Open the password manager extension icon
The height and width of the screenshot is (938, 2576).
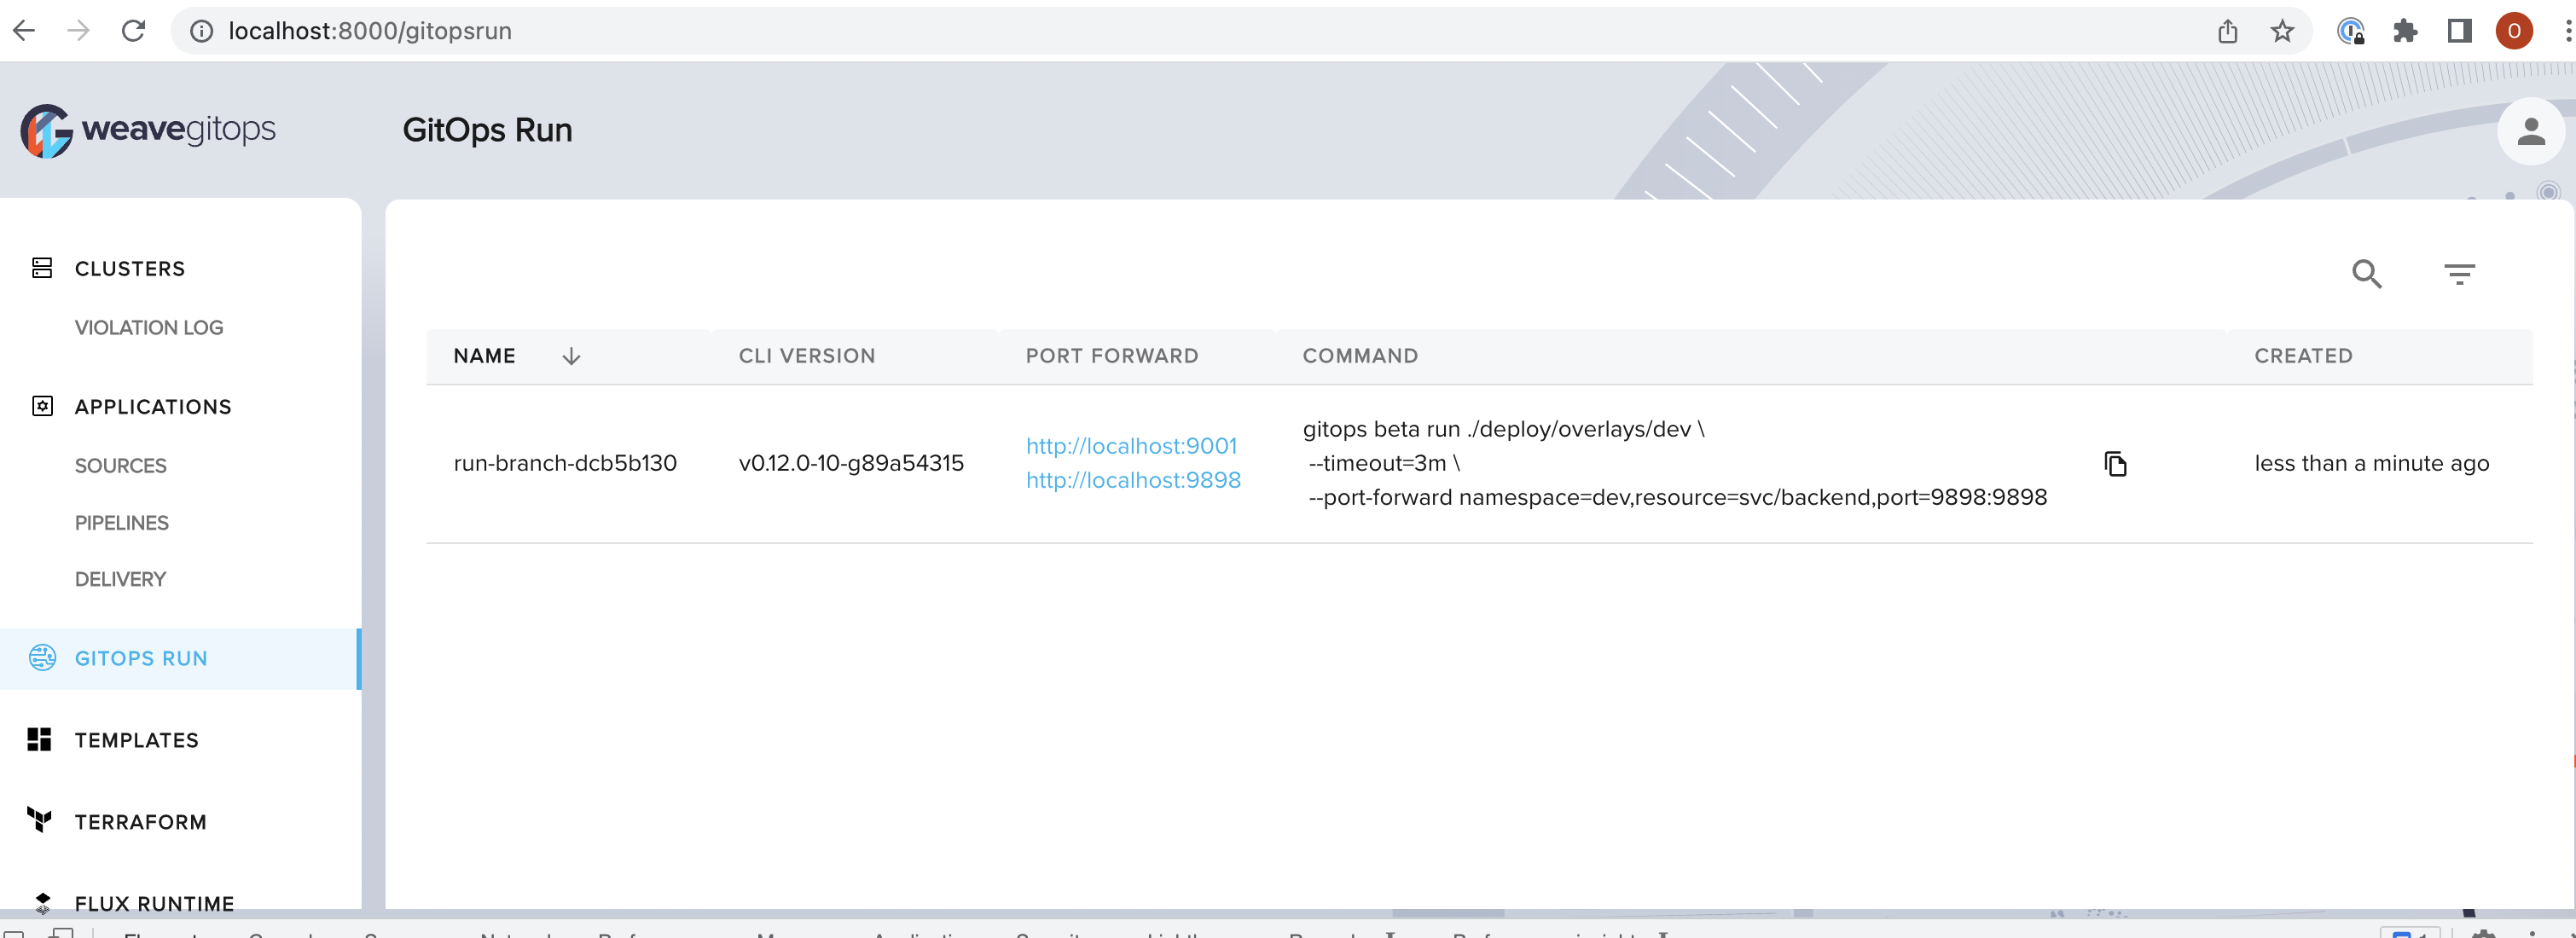[x=2350, y=31]
